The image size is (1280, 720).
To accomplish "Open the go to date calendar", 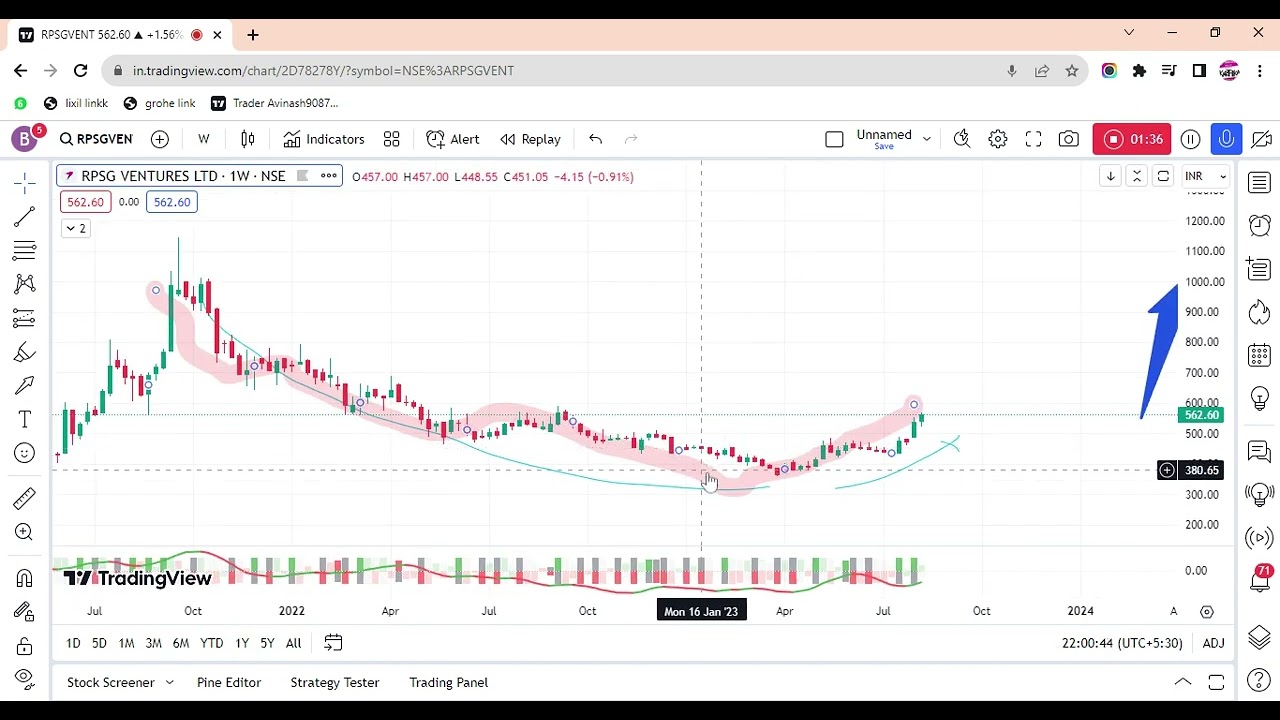I will pyautogui.click(x=333, y=643).
